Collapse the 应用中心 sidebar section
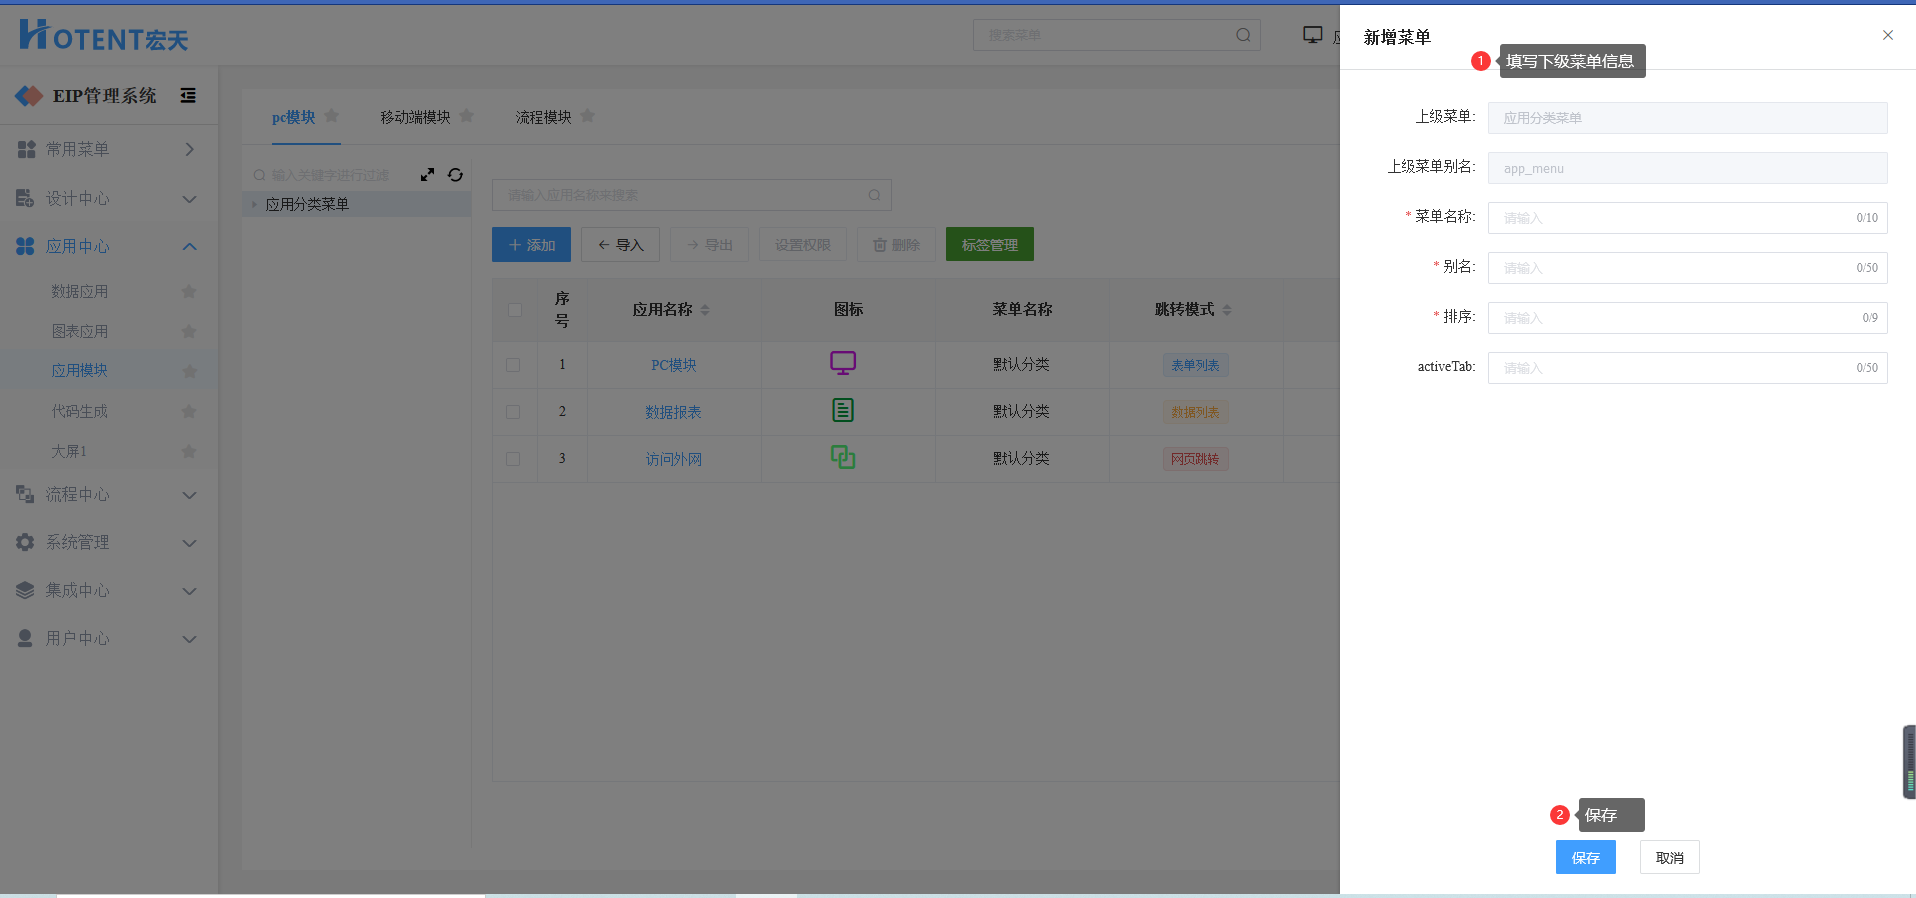Image resolution: width=1916 pixels, height=898 pixels. click(189, 247)
